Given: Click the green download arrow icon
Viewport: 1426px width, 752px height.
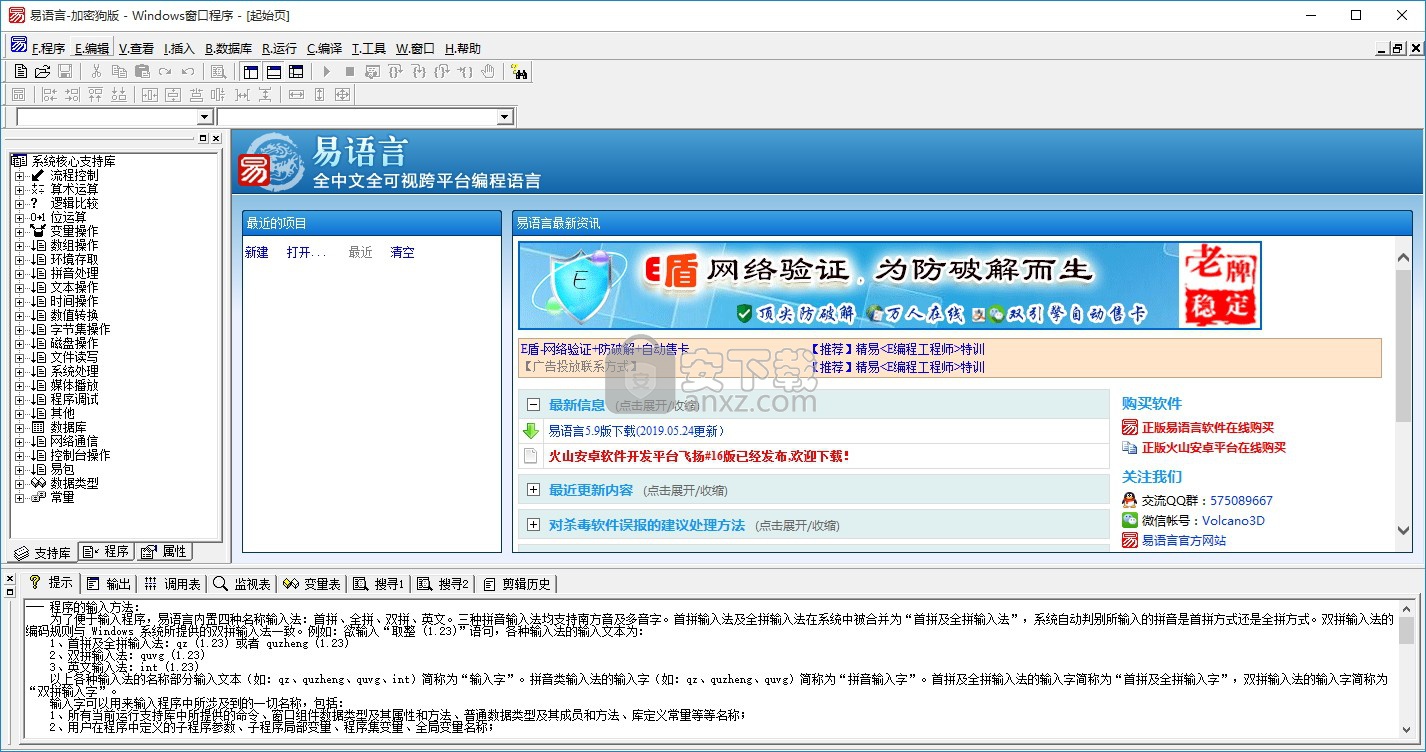Looking at the screenshot, I should click(531, 431).
